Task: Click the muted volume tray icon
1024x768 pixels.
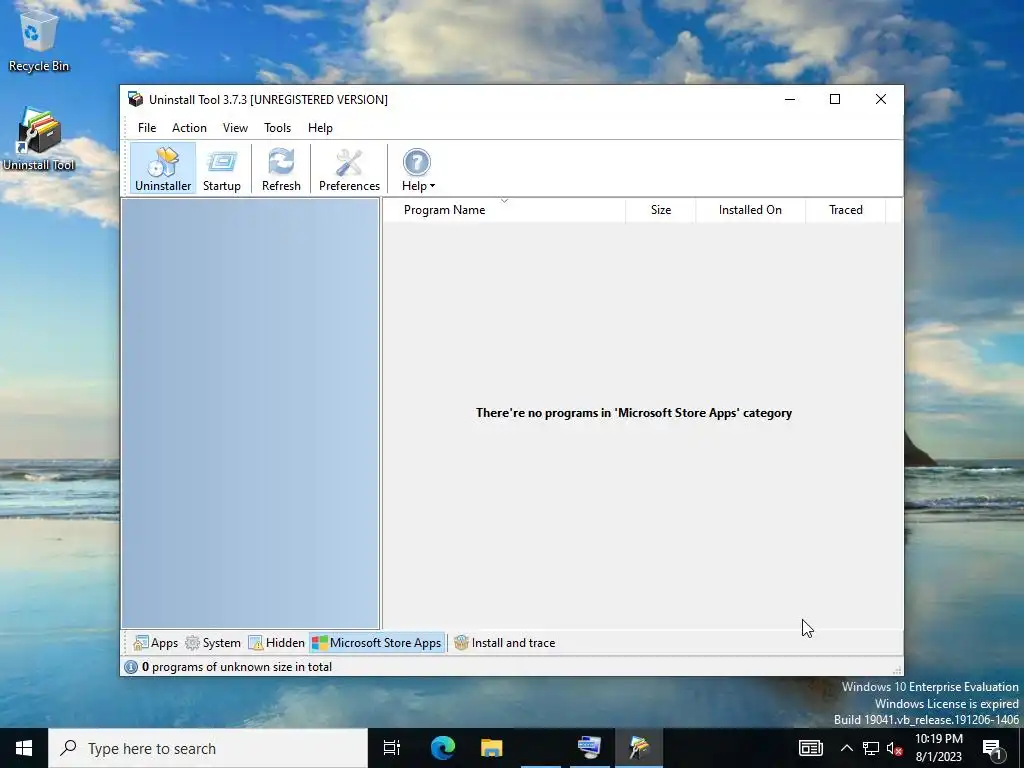Action: pyautogui.click(x=895, y=748)
